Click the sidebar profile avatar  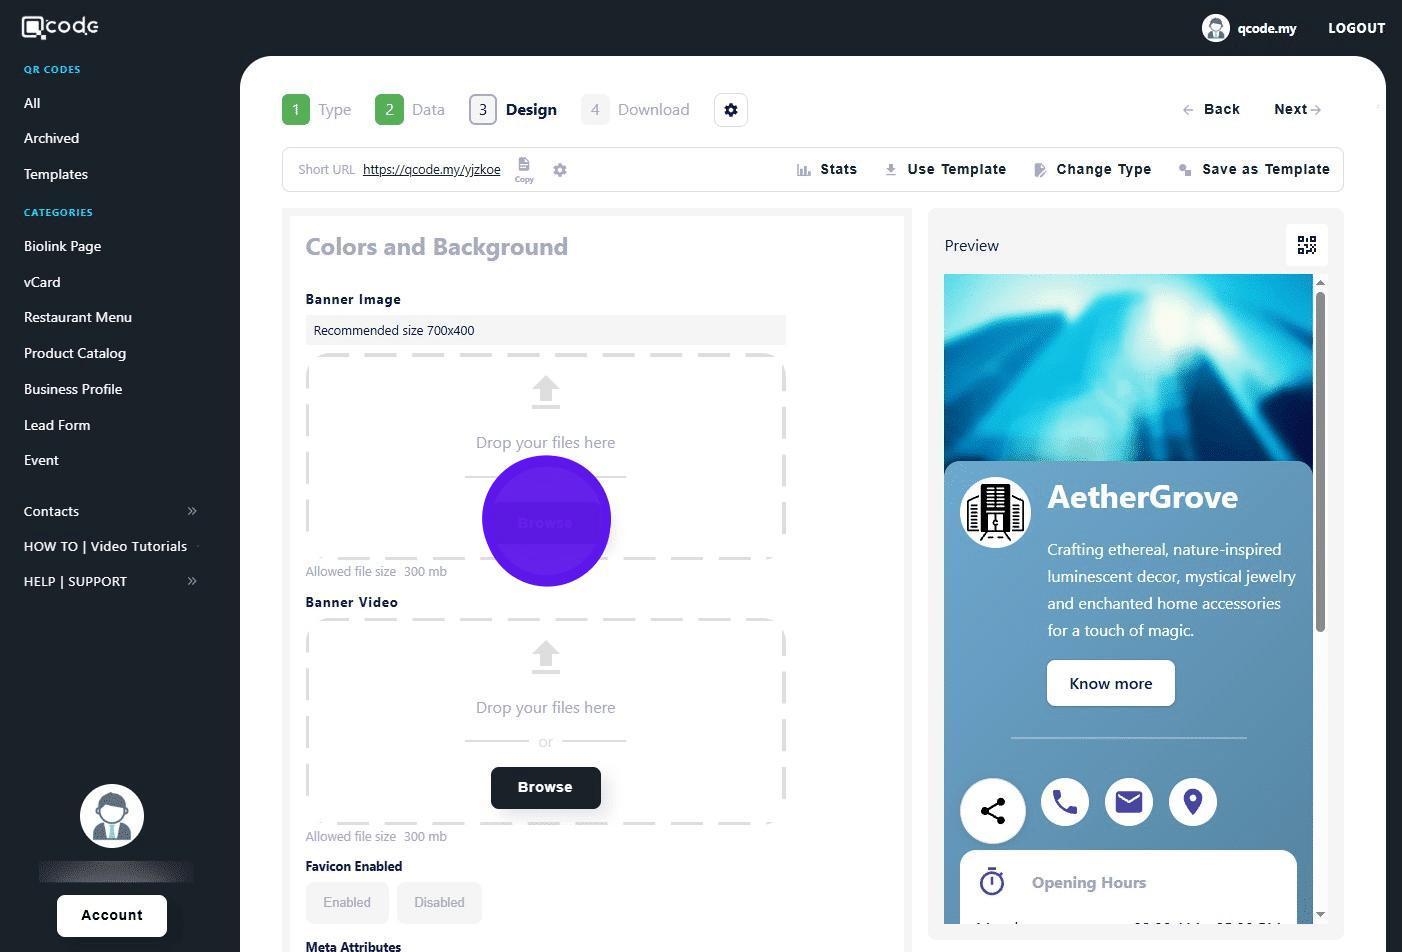(112, 816)
